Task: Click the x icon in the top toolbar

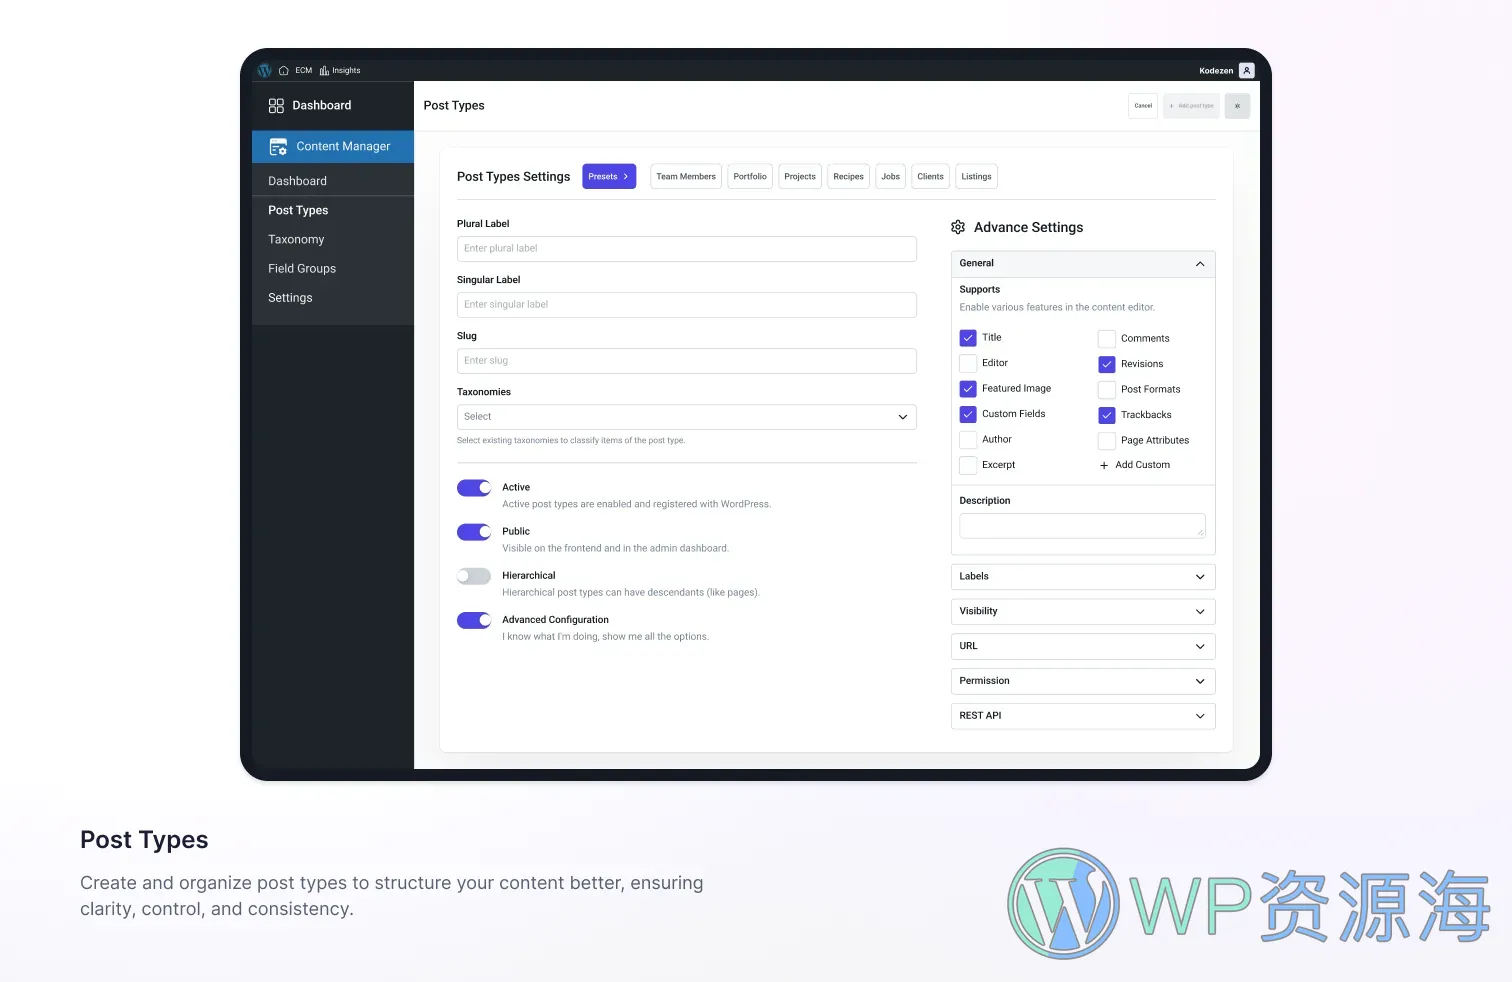Action: click(1237, 105)
